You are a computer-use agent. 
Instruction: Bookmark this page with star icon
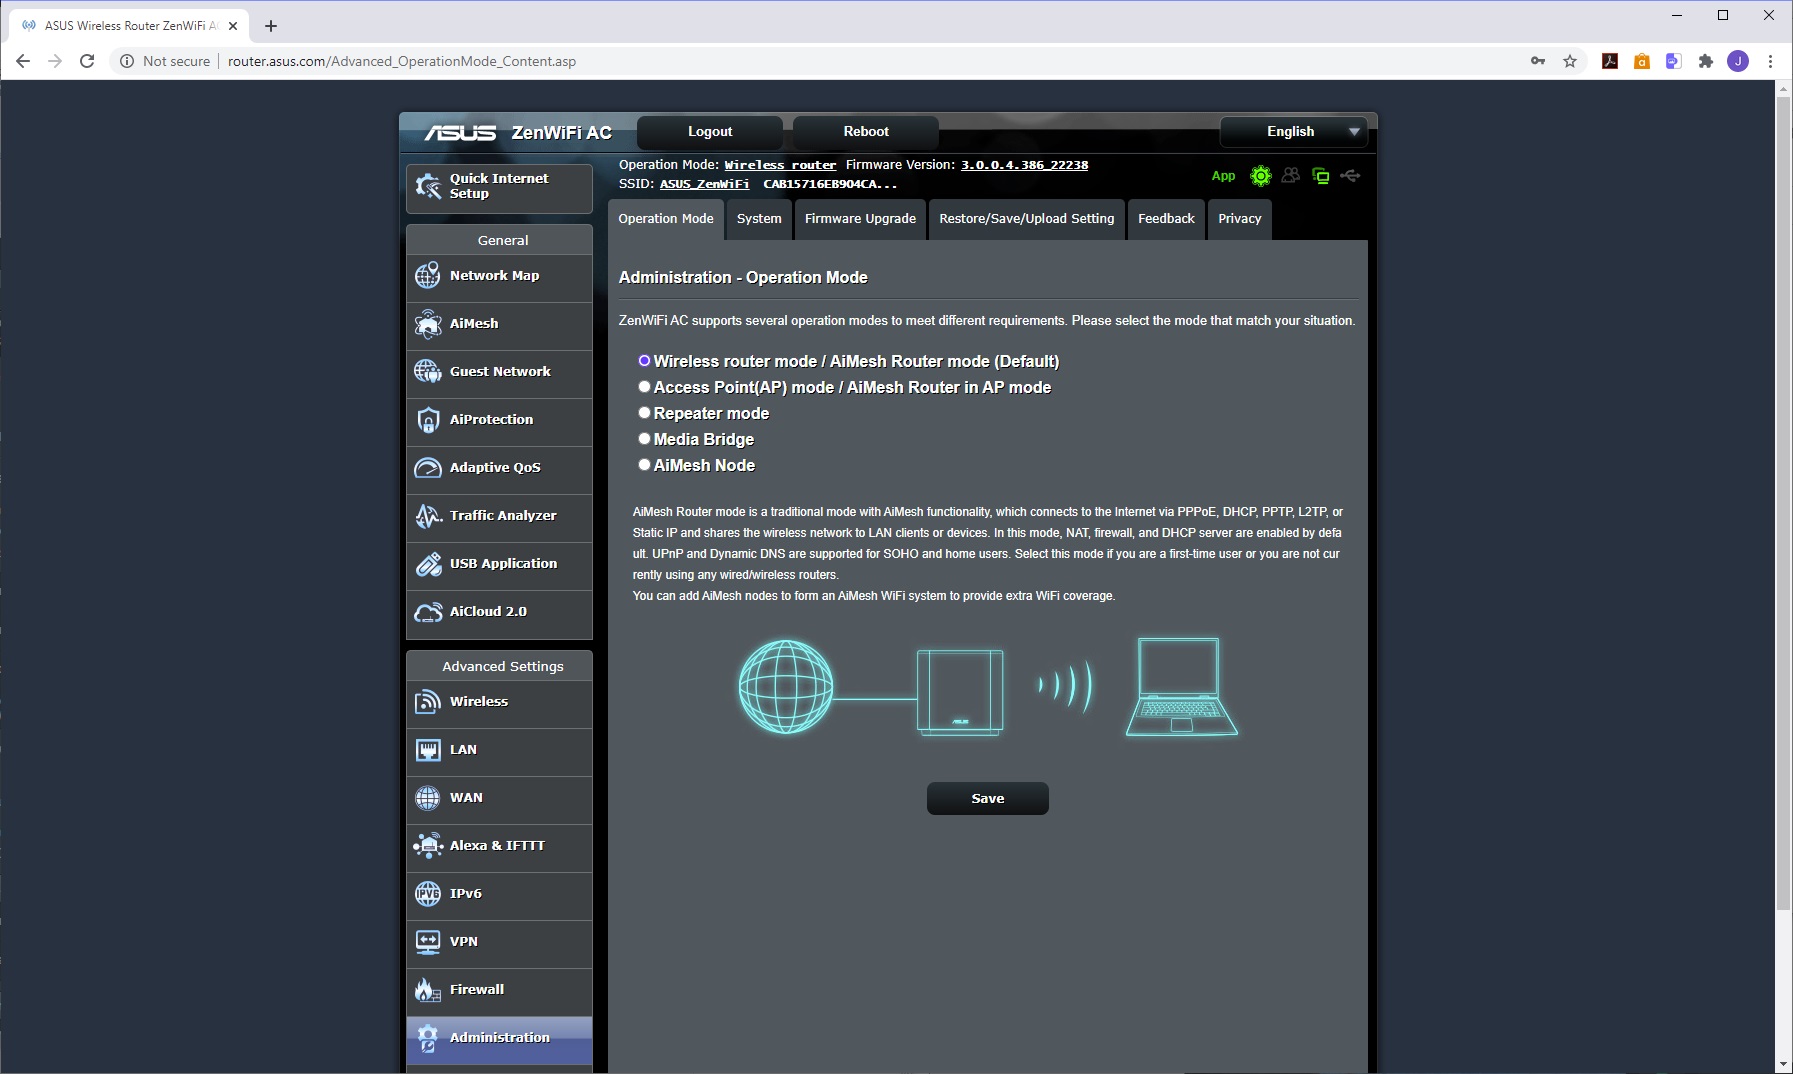(x=1570, y=61)
